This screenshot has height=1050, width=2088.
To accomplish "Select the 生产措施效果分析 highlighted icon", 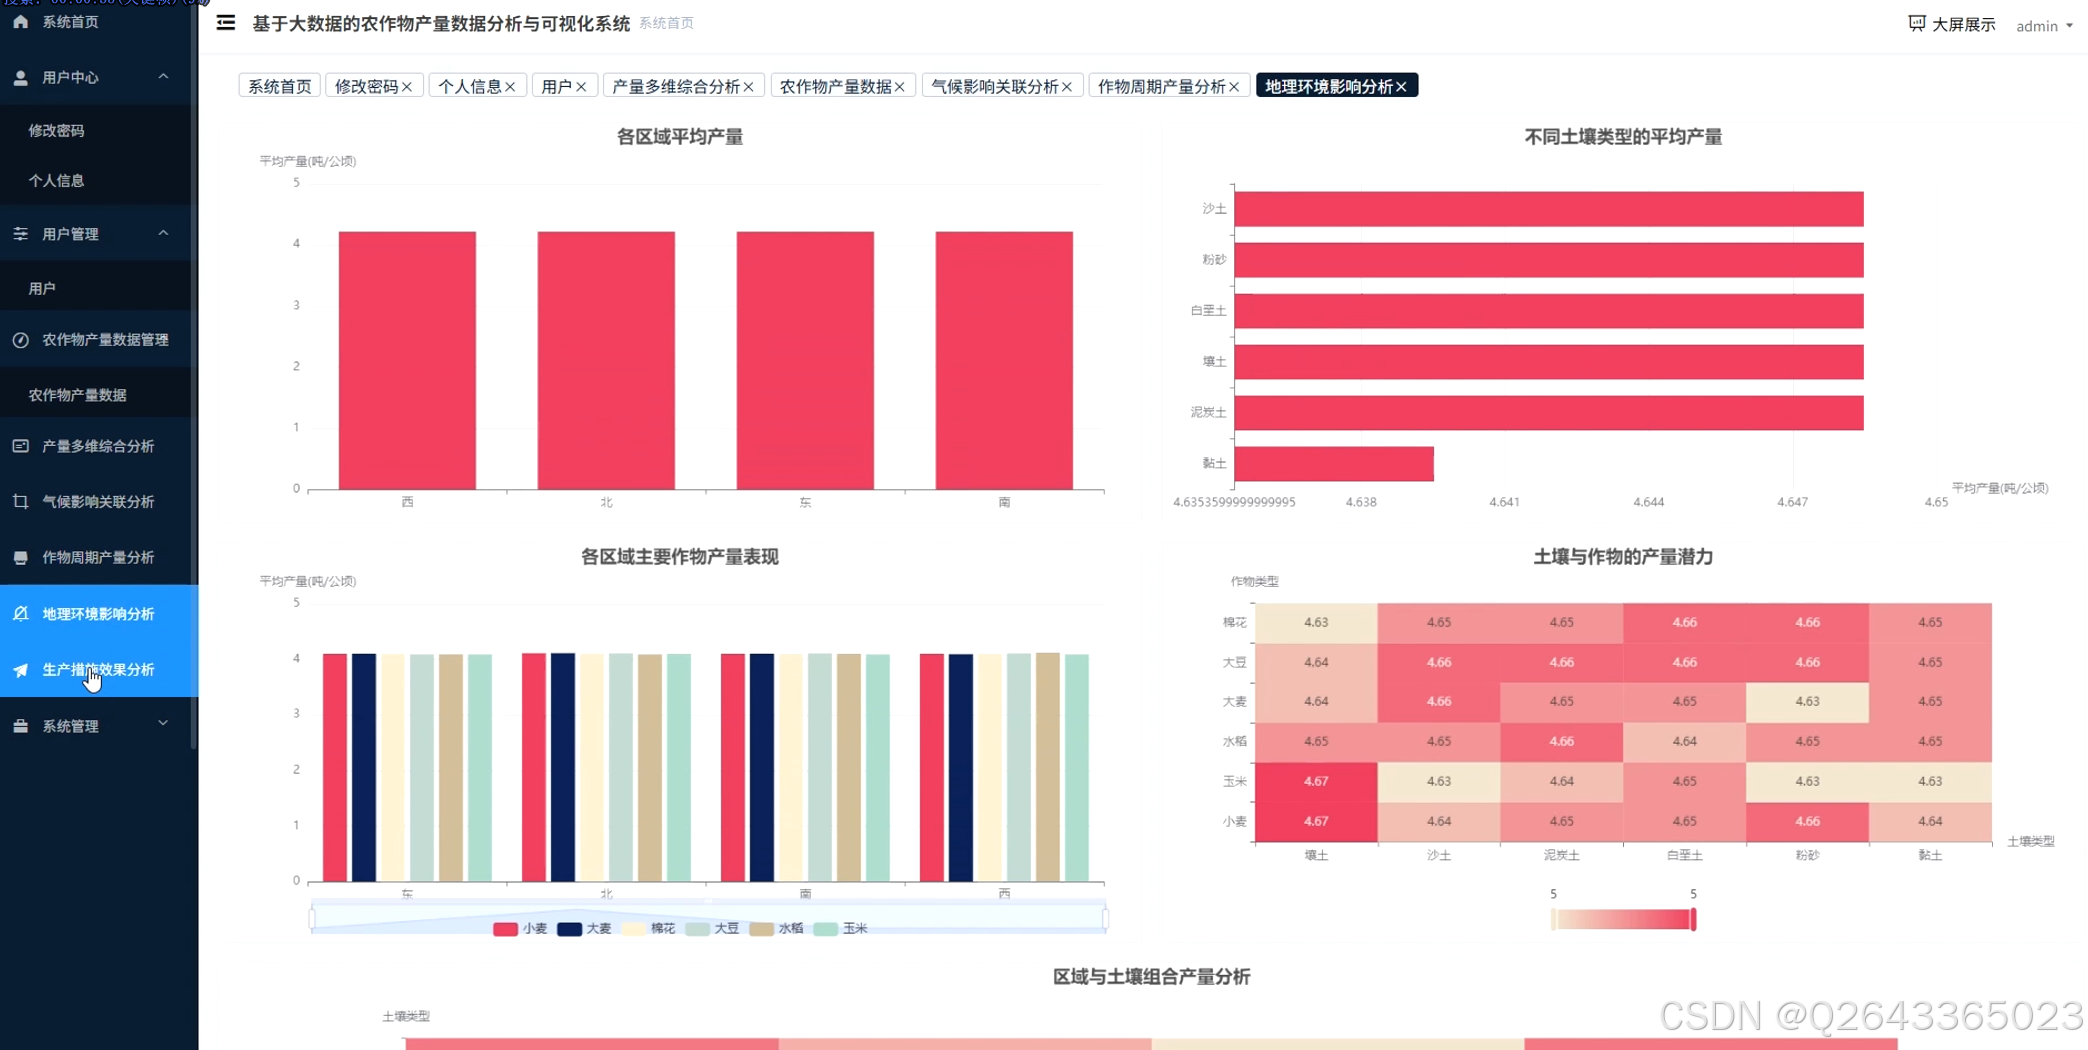I will [20, 669].
